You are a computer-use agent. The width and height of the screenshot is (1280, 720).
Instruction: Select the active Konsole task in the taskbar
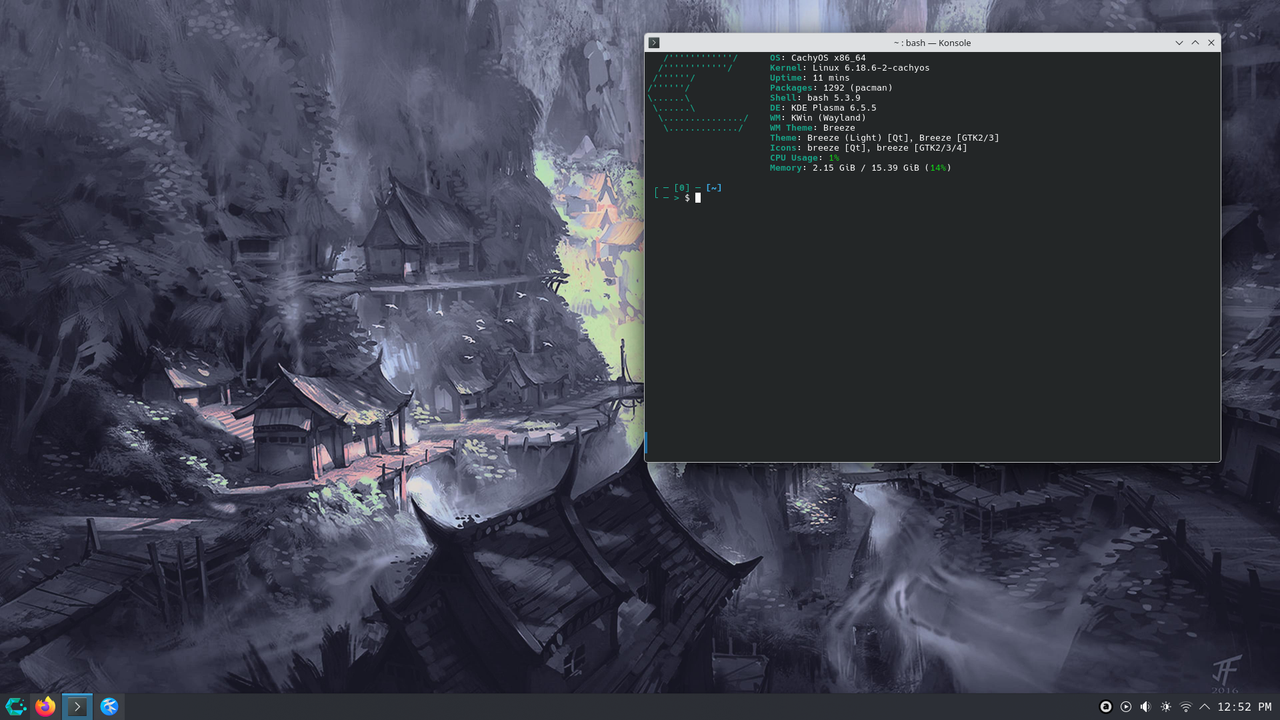point(77,707)
